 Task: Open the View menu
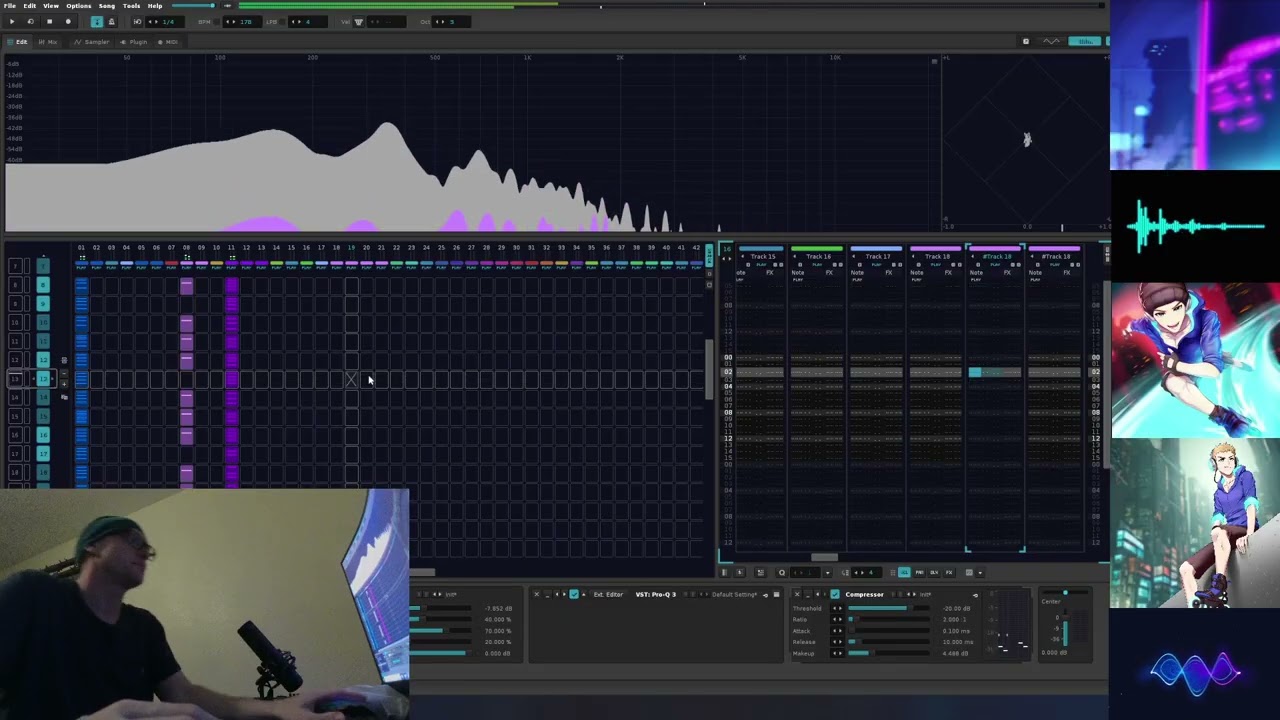[51, 6]
